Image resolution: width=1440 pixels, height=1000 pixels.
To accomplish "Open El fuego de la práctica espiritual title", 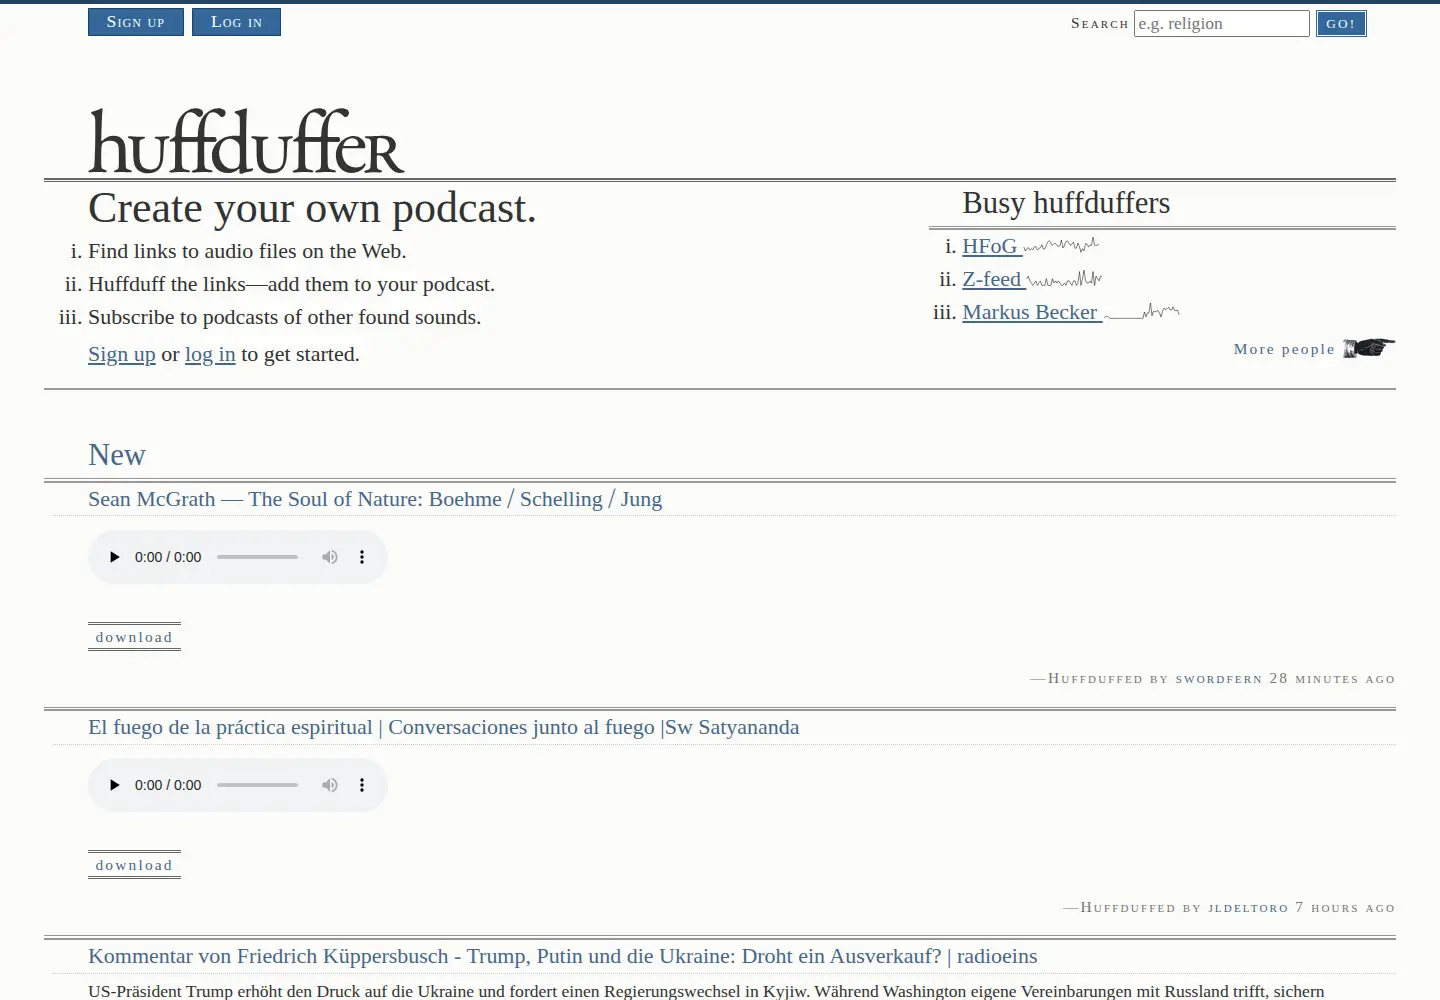I will pyautogui.click(x=444, y=727).
